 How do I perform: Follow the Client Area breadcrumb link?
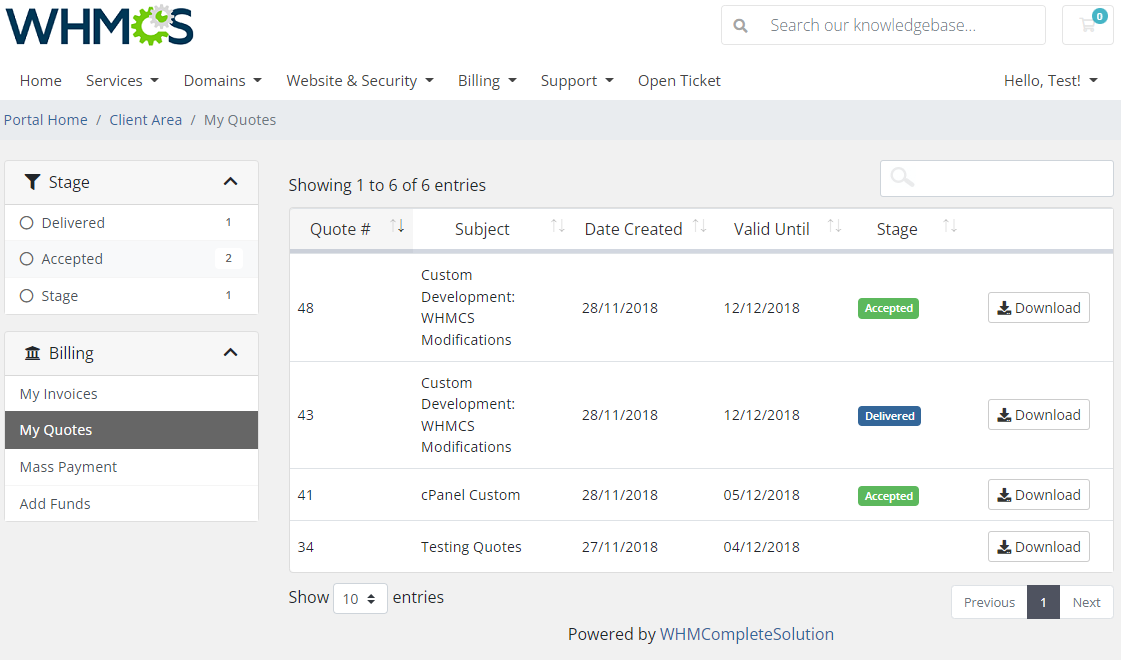click(x=146, y=120)
